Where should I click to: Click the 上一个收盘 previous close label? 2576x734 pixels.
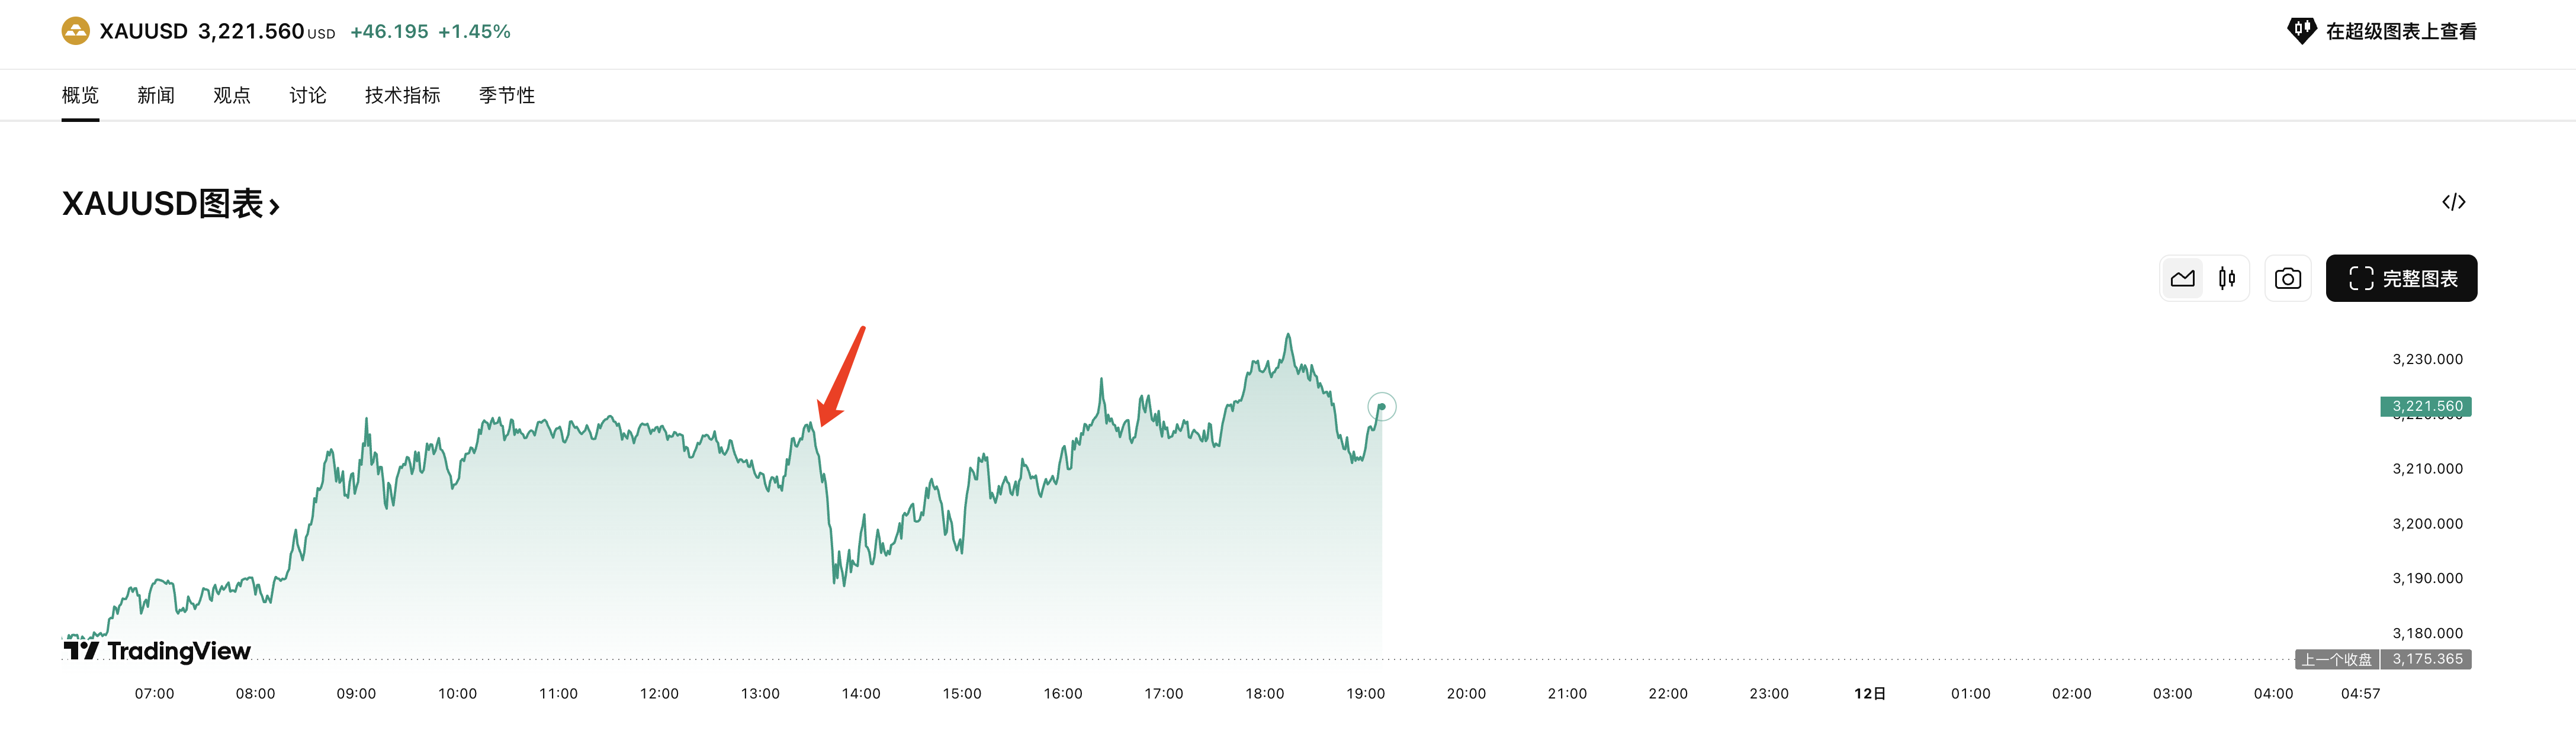(2336, 659)
